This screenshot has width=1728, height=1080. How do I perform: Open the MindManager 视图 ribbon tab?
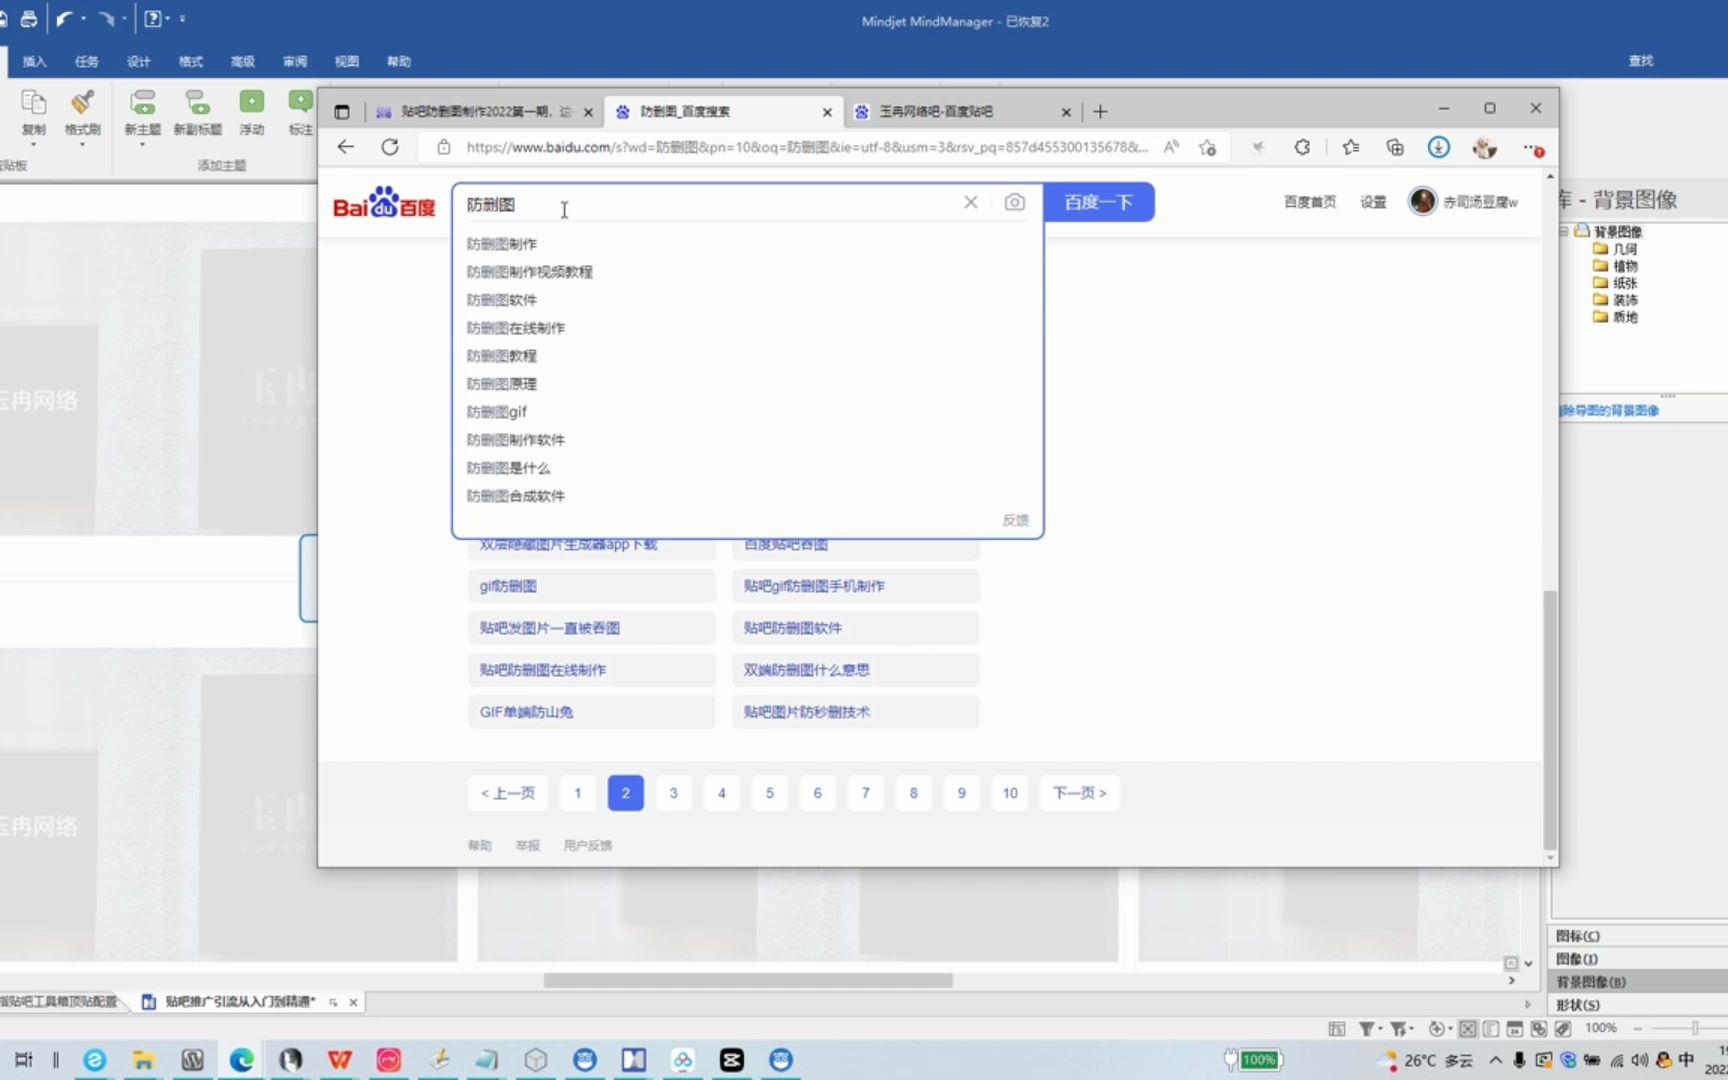coord(346,61)
